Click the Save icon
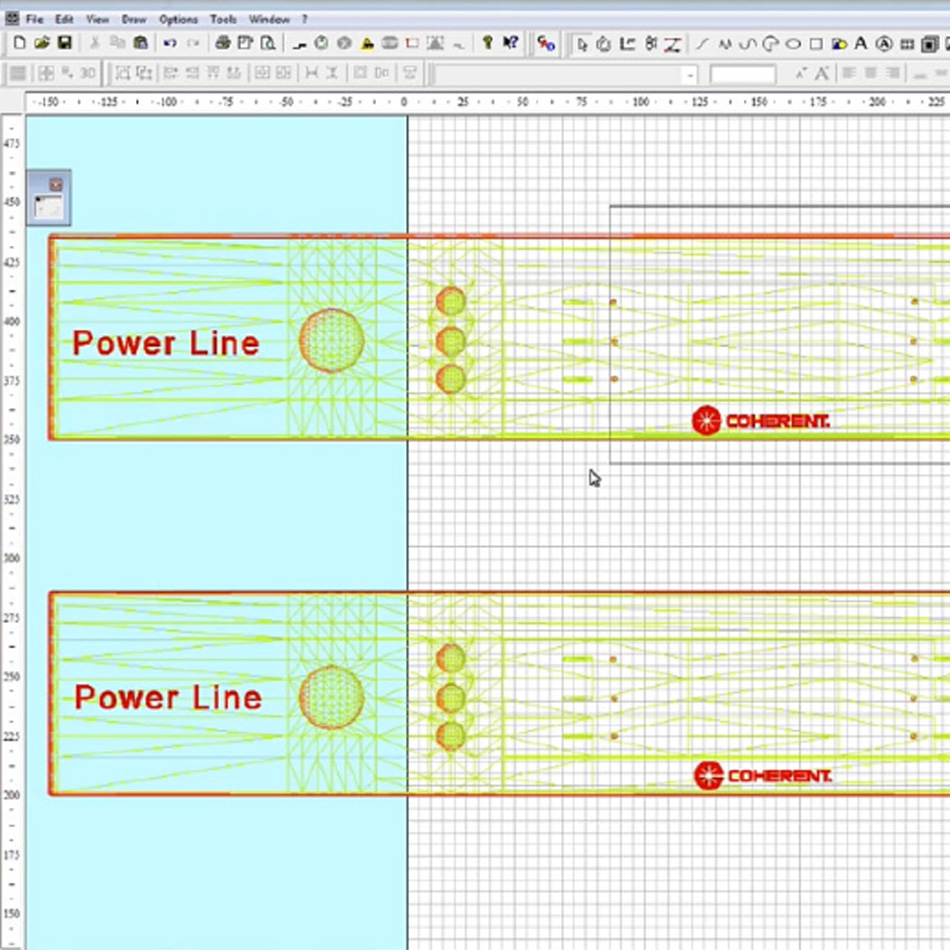The image size is (950, 950). click(x=66, y=43)
